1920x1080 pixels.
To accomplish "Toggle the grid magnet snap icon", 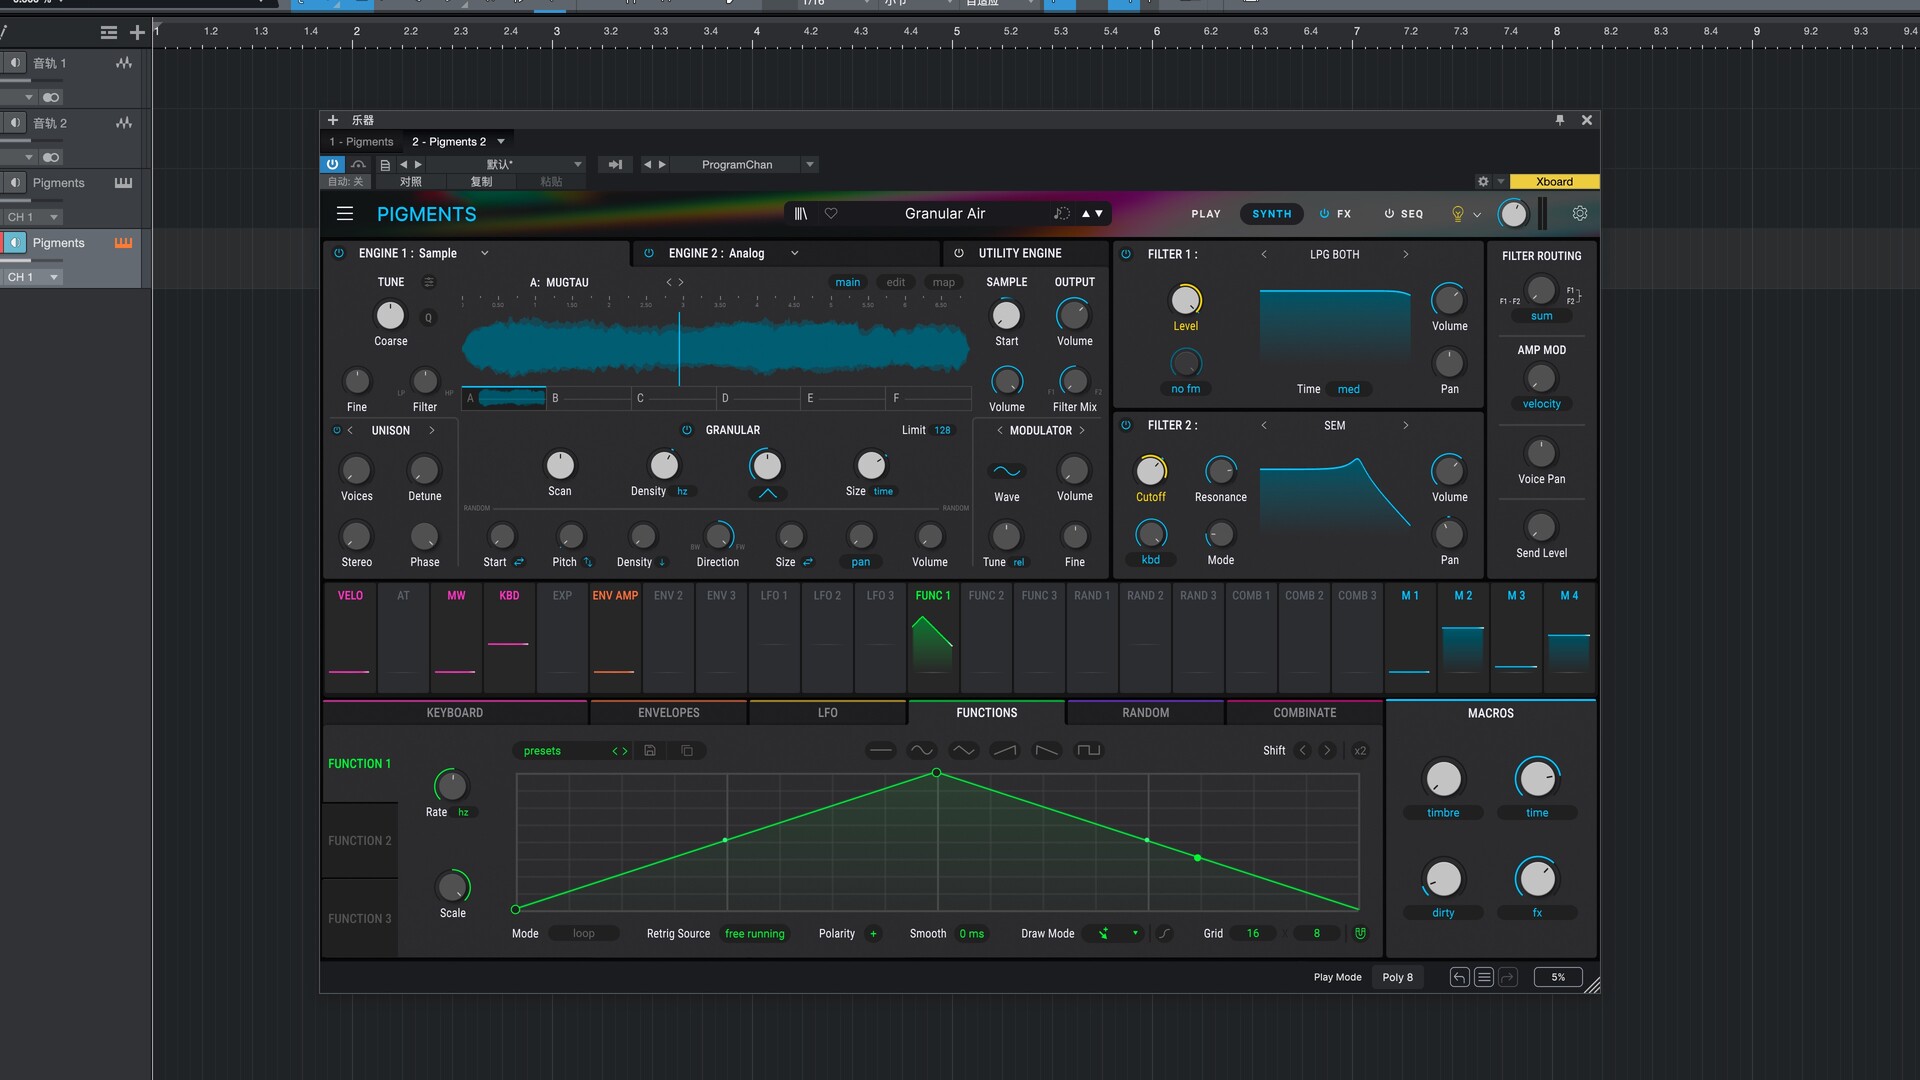I will (1360, 933).
